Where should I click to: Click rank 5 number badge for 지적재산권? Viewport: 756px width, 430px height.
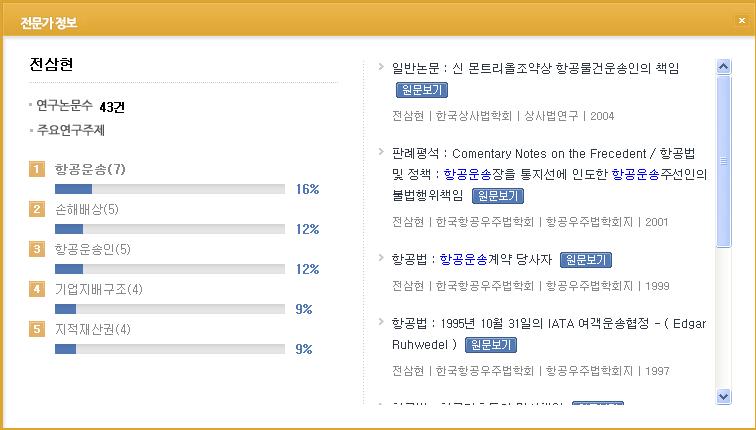[37, 329]
